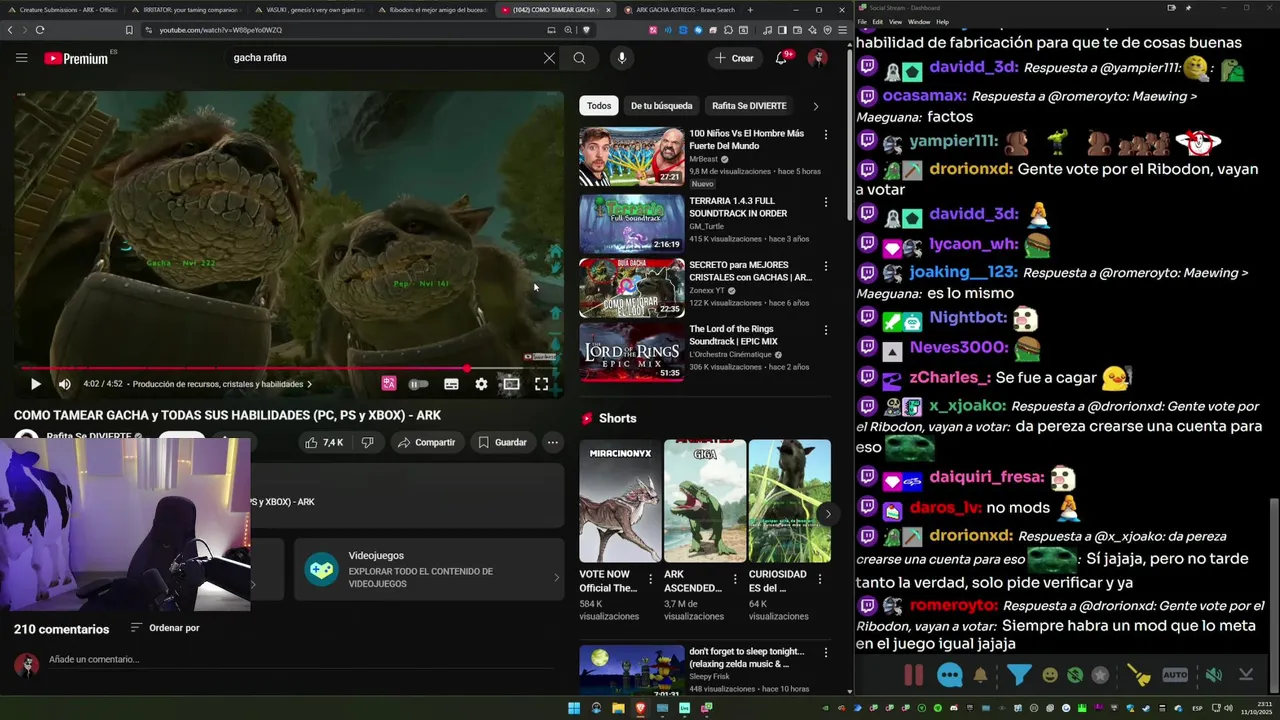The width and height of the screenshot is (1280, 720).
Task: Like the video with 7,4 K likes
Action: [324, 442]
